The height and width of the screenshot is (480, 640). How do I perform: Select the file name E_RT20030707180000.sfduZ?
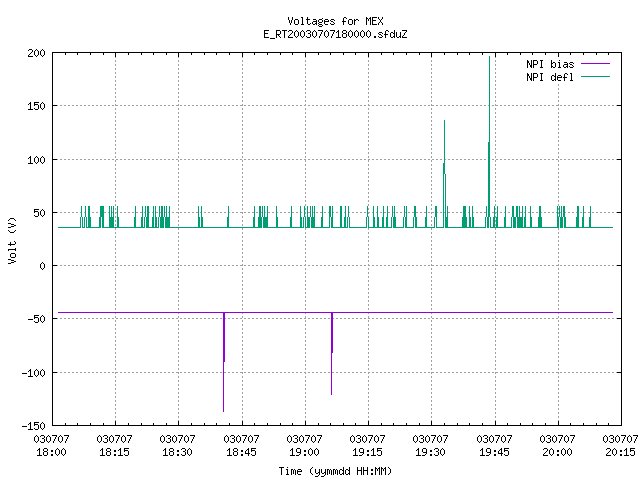(335, 34)
